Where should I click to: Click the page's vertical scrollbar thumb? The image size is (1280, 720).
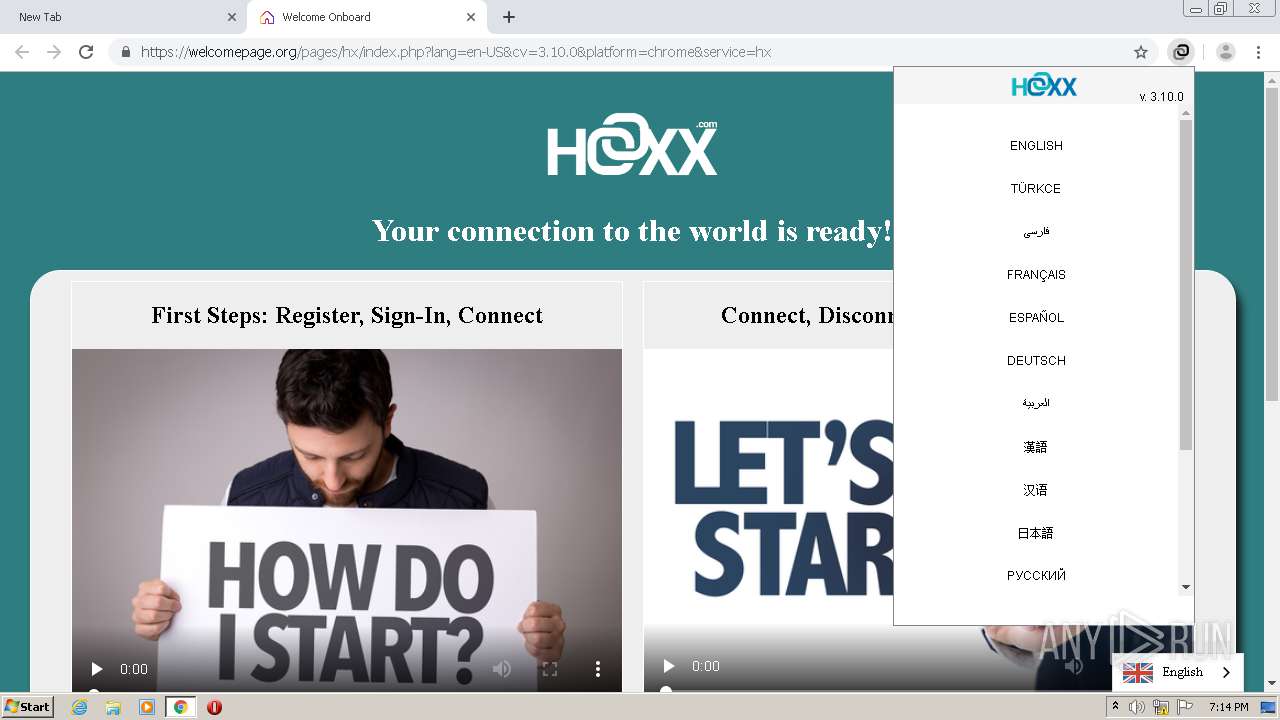[x=1272, y=244]
